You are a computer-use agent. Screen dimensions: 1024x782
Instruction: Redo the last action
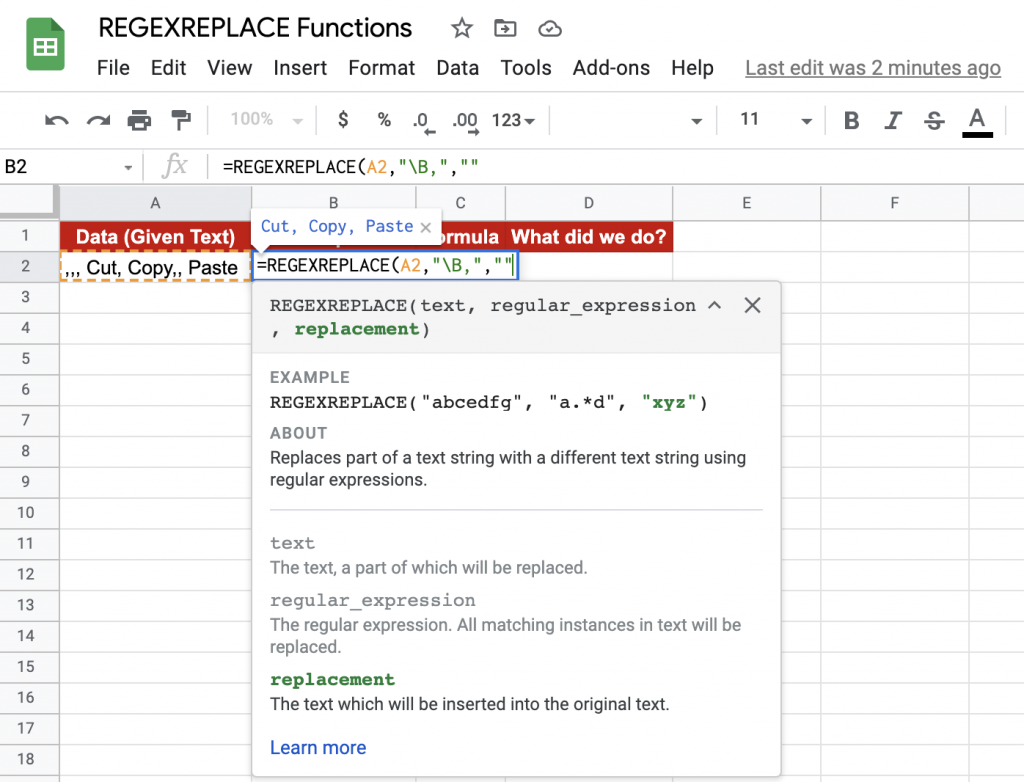[x=98, y=119]
